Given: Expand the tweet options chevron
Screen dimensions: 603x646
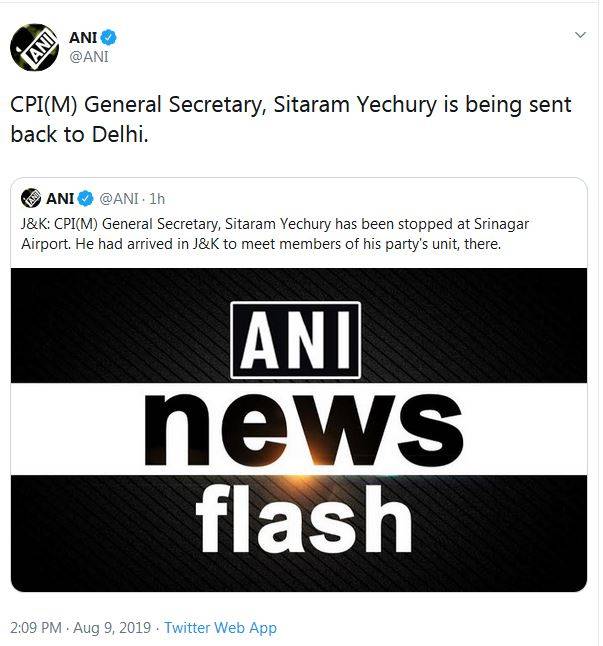Looking at the screenshot, I should click(x=580, y=35).
